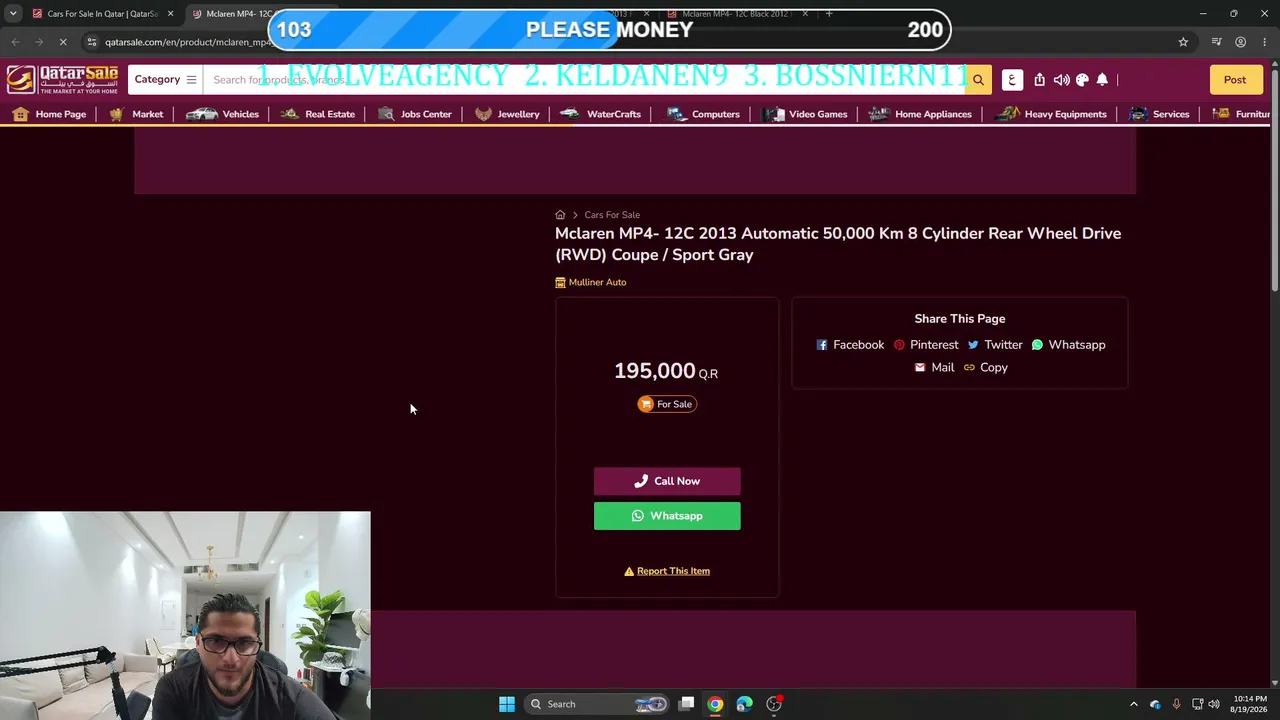Click the QatarSale logo
The height and width of the screenshot is (720, 1280).
(62, 80)
